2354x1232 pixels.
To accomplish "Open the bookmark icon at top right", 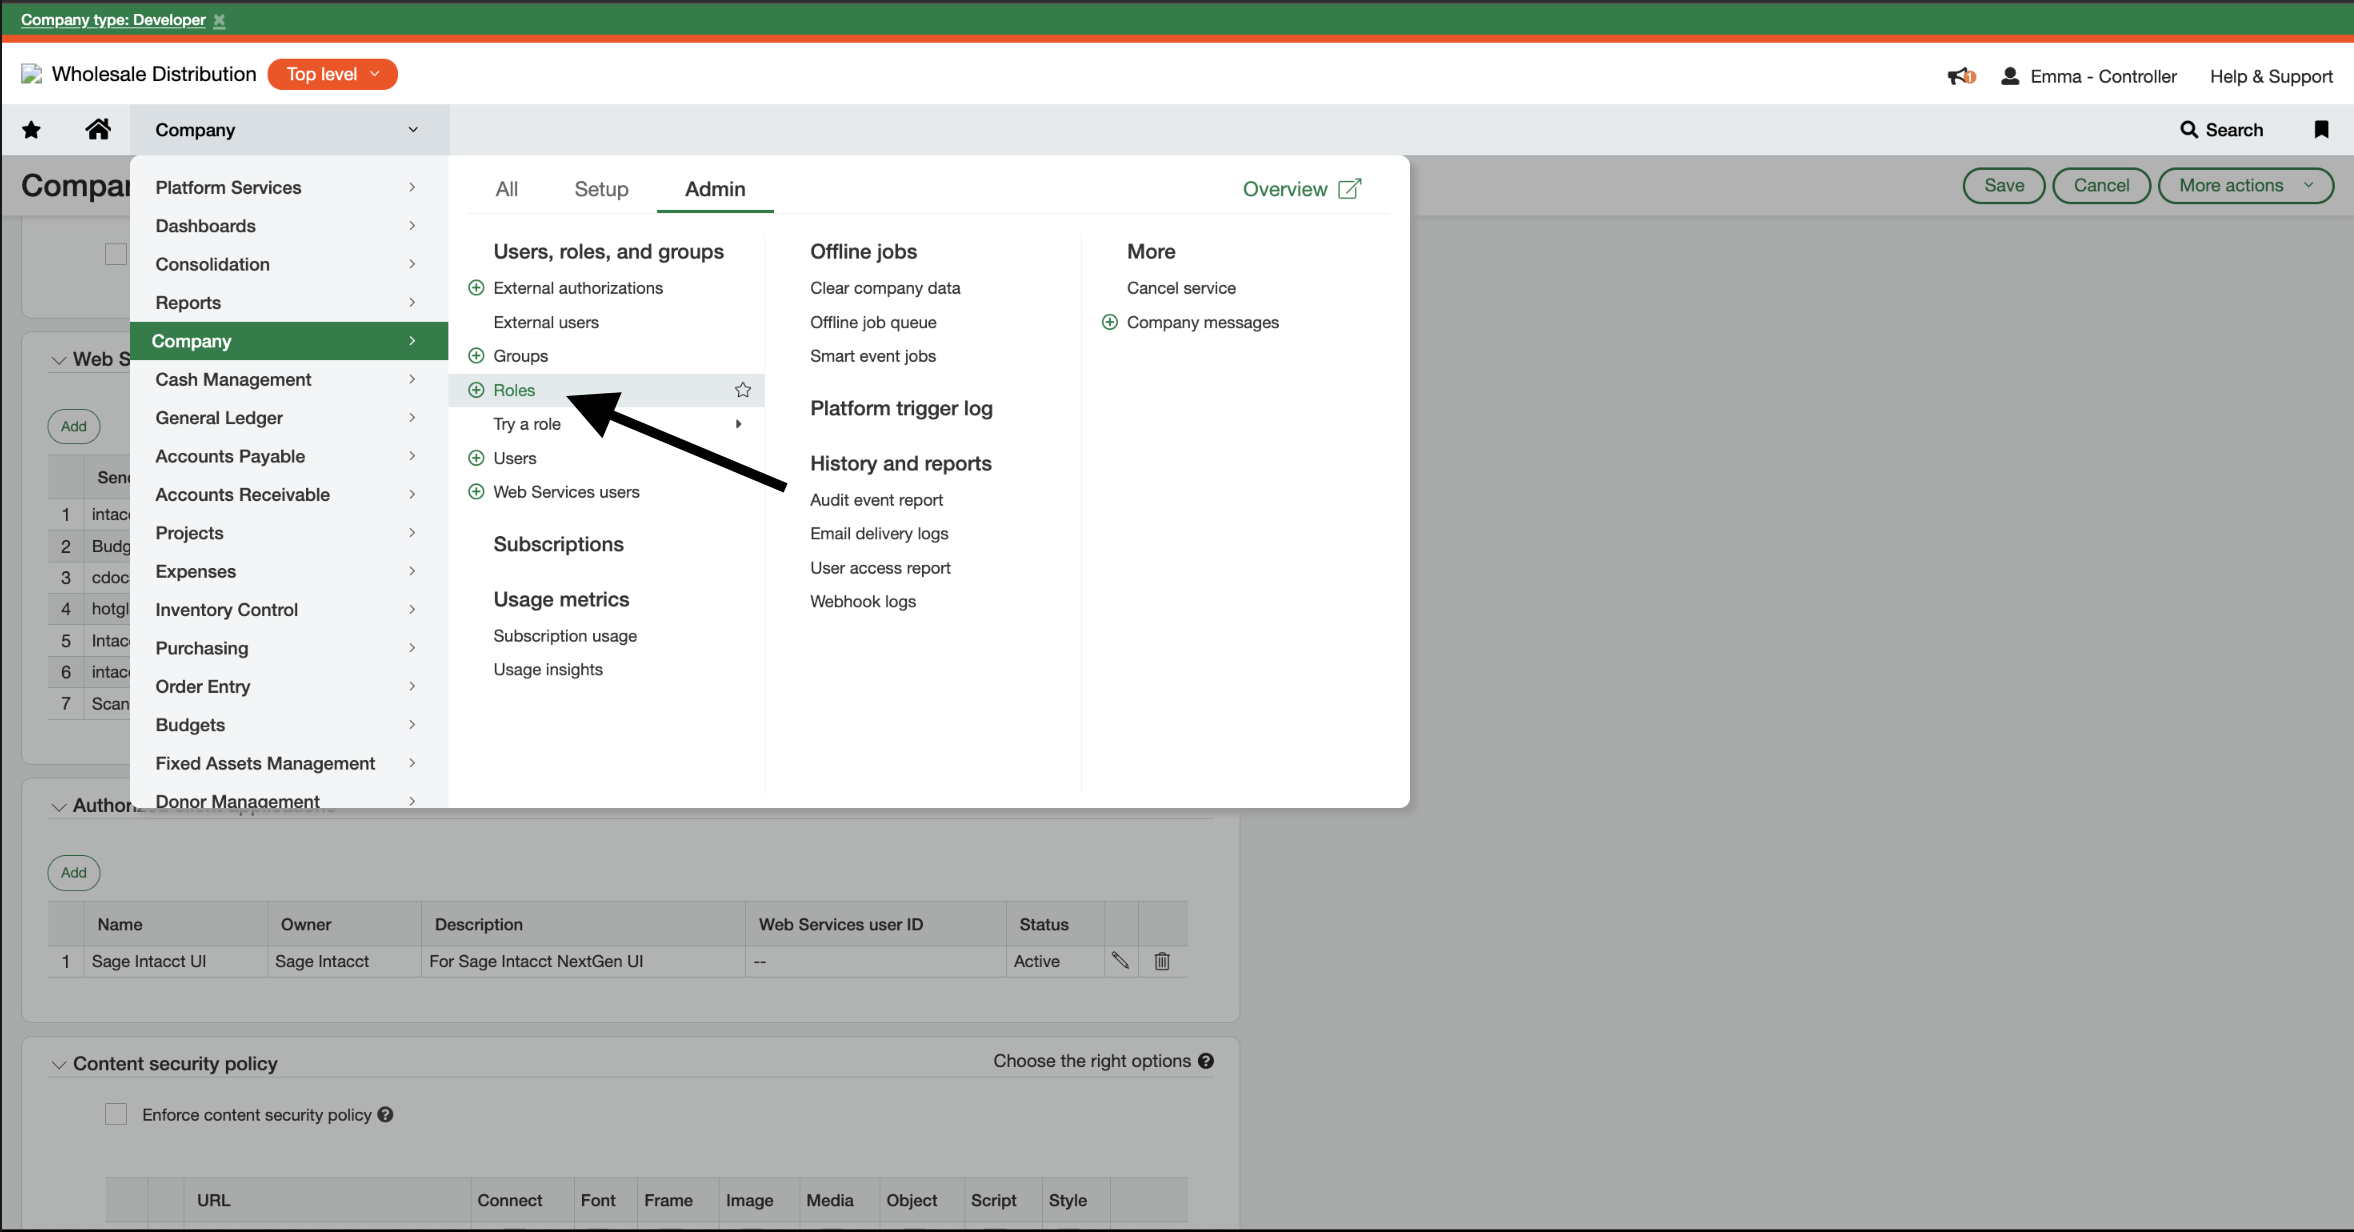I will pos(2321,130).
